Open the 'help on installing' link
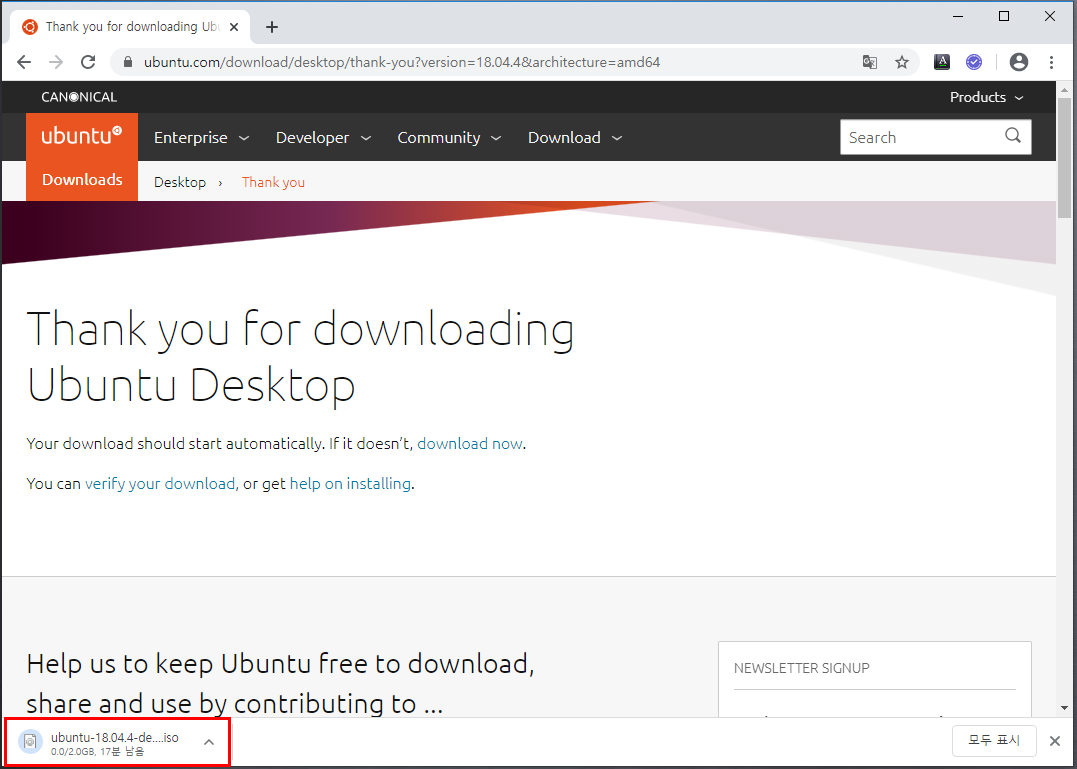1077x769 pixels. pos(350,484)
